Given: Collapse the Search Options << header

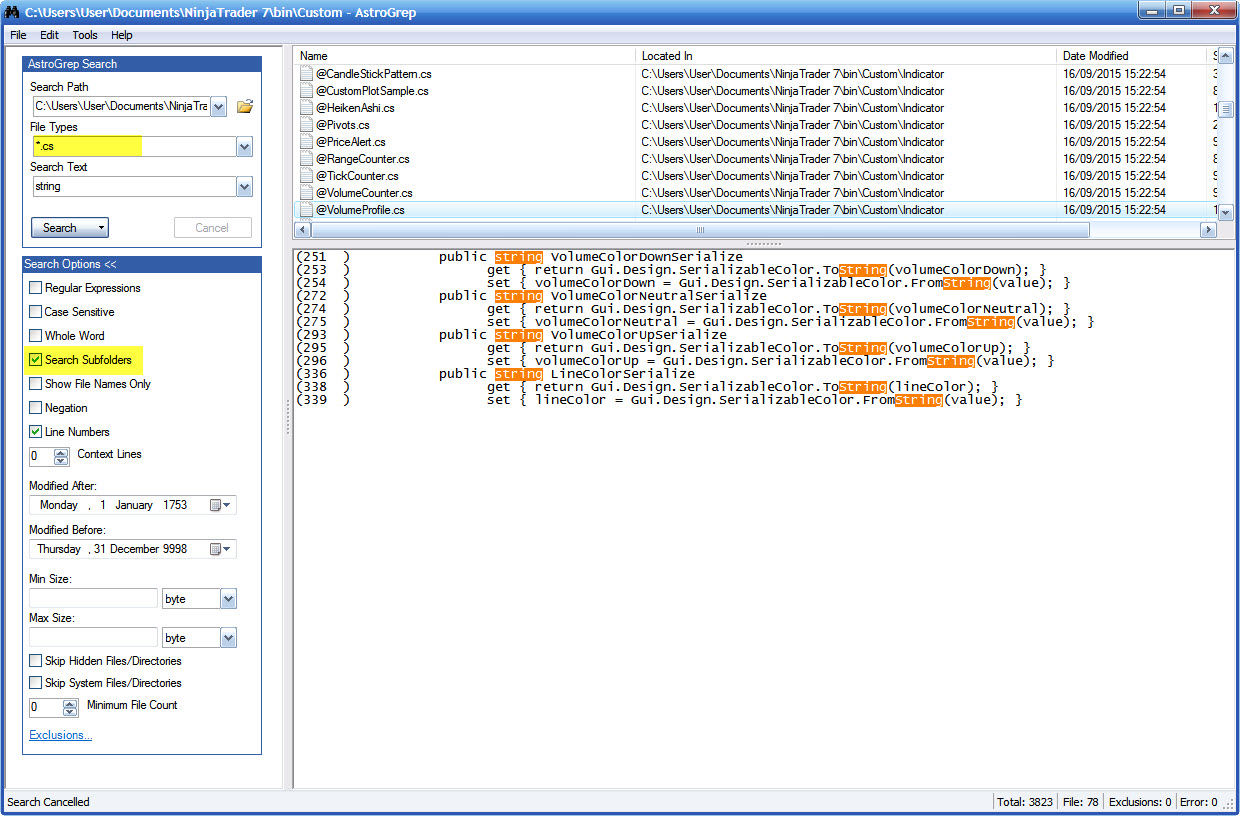Looking at the screenshot, I should pos(142,264).
